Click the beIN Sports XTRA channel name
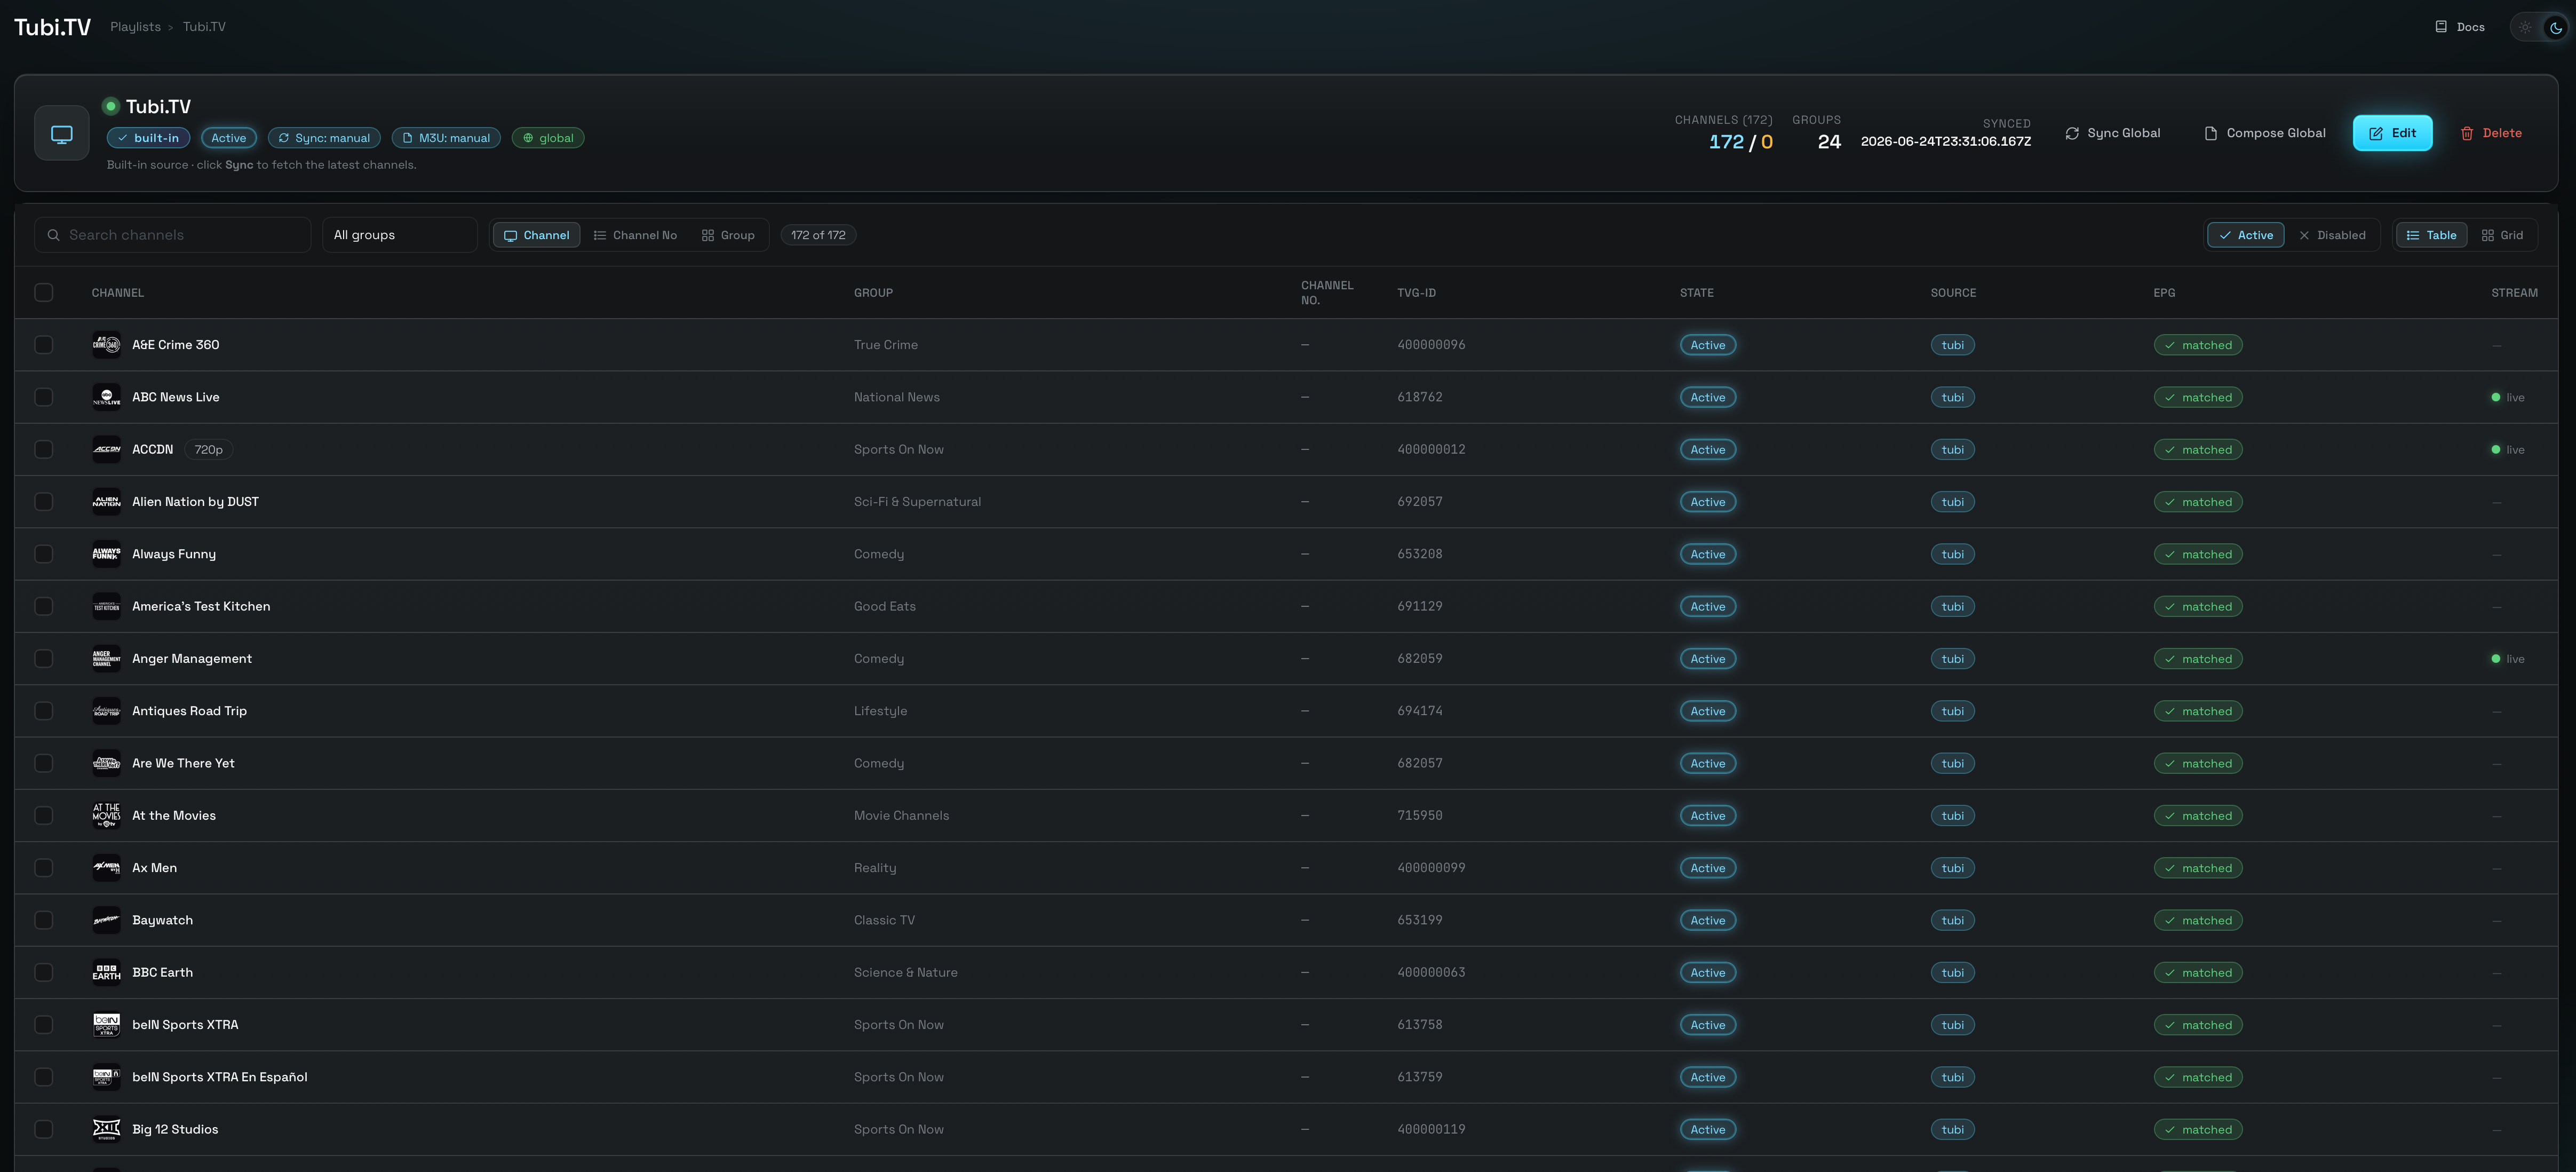 pyautogui.click(x=185, y=1025)
